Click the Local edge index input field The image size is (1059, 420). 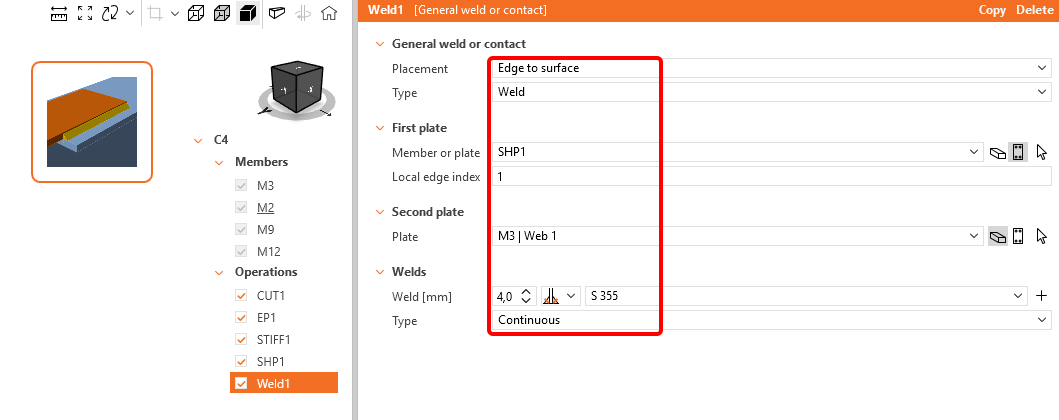click(771, 177)
